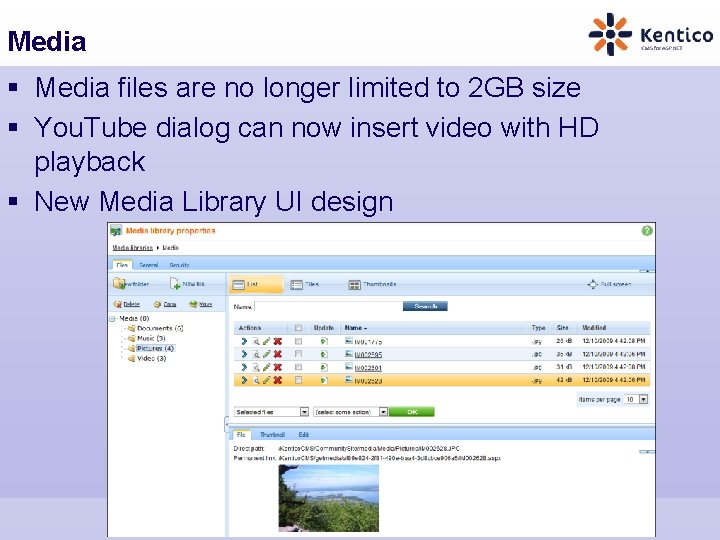The height and width of the screenshot is (540, 720).
Task: Click select arrow icon in IV002595 row
Action: pos(244,354)
